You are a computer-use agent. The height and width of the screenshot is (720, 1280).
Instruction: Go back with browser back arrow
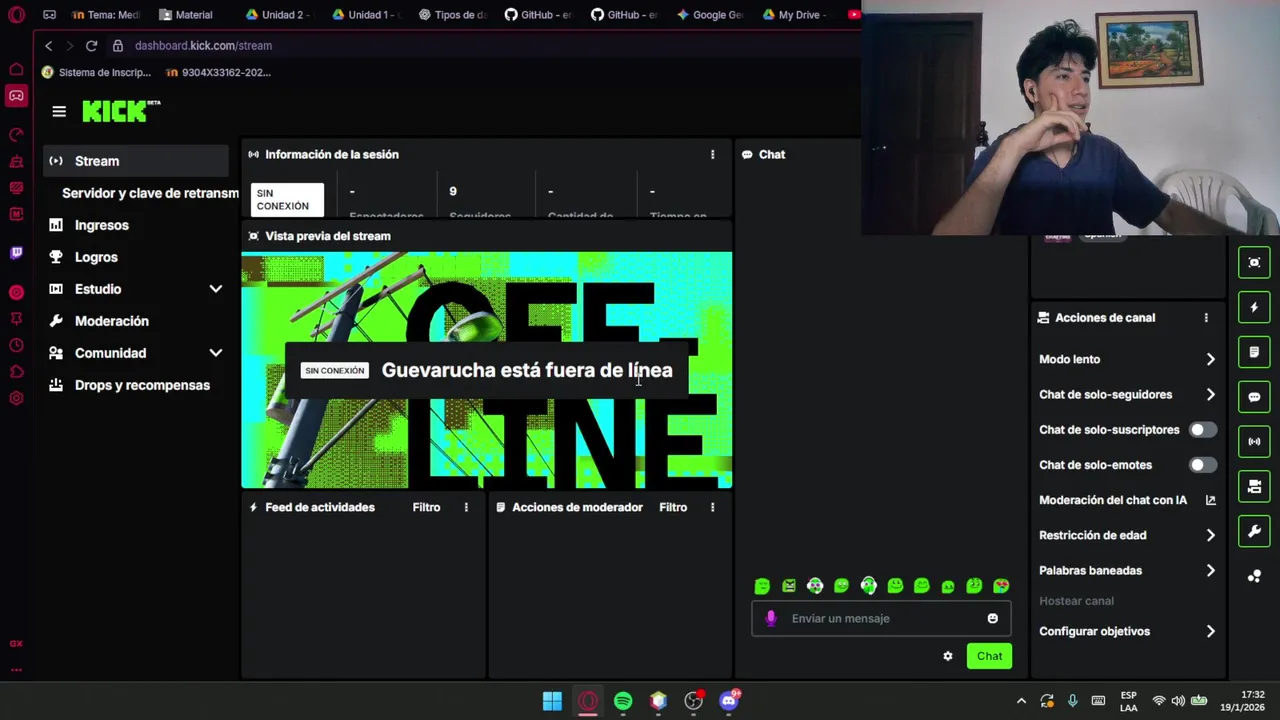pos(48,46)
